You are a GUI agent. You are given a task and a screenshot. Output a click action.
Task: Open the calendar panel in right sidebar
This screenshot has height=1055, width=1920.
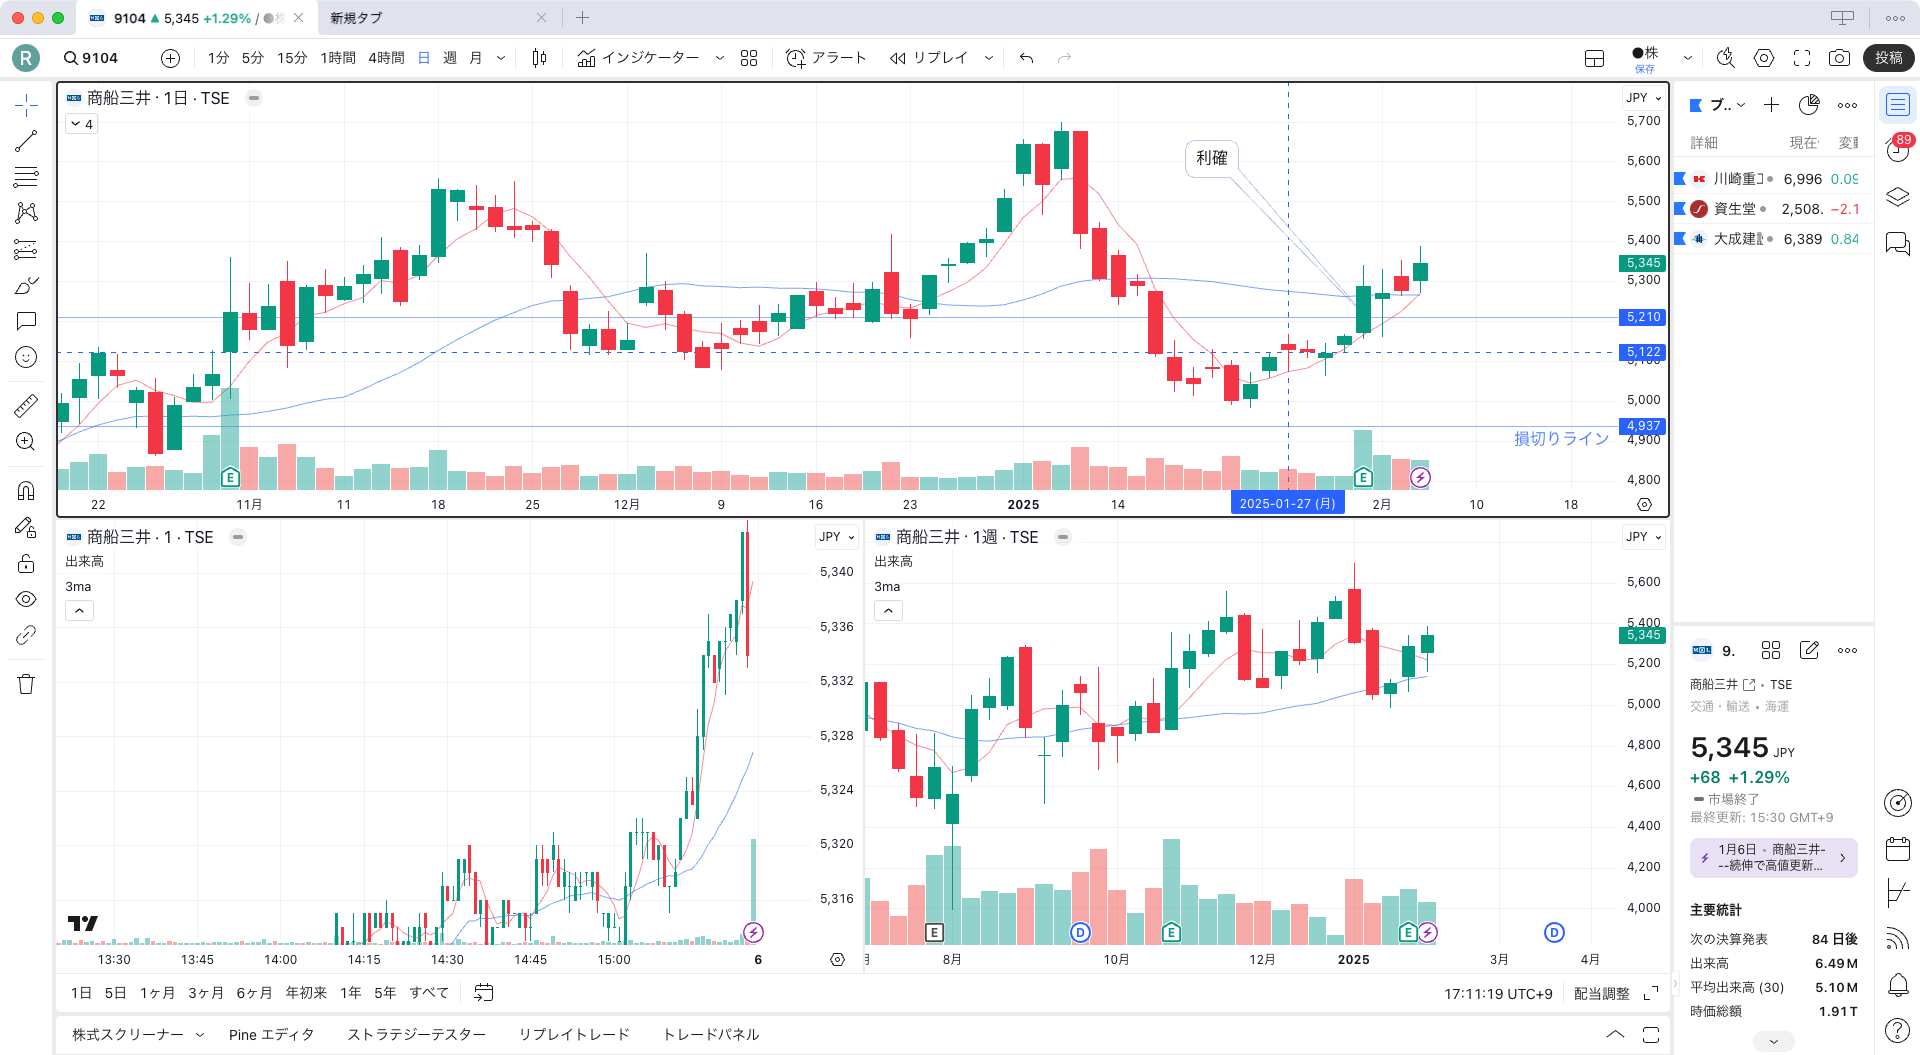pyautogui.click(x=1898, y=849)
